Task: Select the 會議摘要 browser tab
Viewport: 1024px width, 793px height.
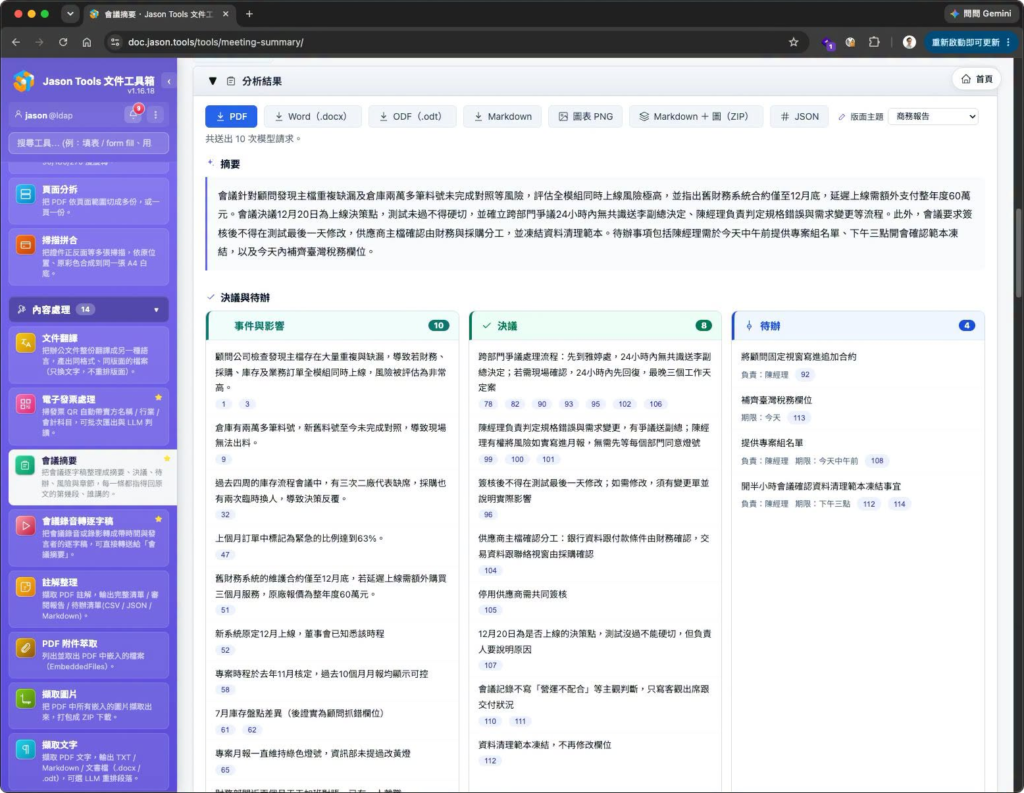Action: point(159,14)
